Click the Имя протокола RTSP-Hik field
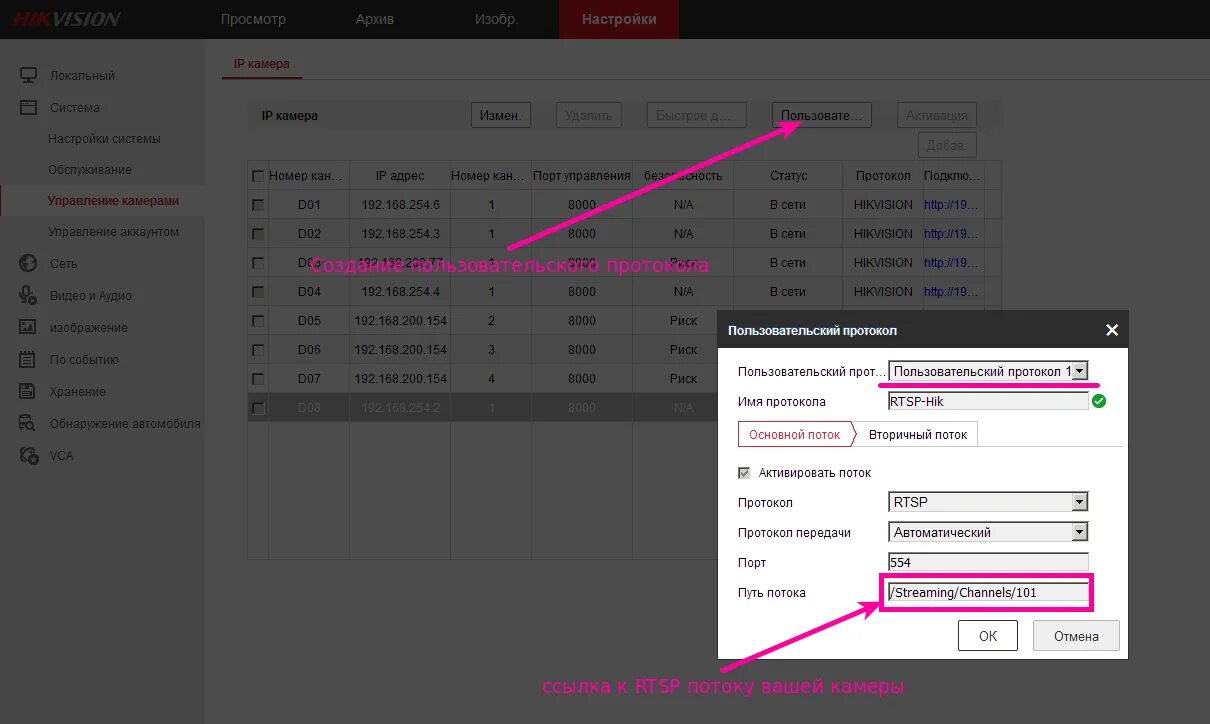The width and height of the screenshot is (1210, 724). tap(987, 401)
